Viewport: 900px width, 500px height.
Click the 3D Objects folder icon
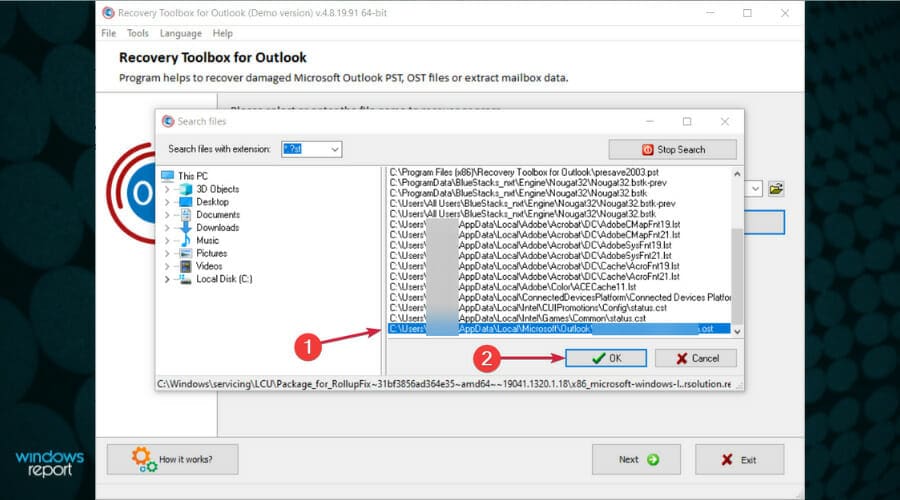[x=185, y=189]
